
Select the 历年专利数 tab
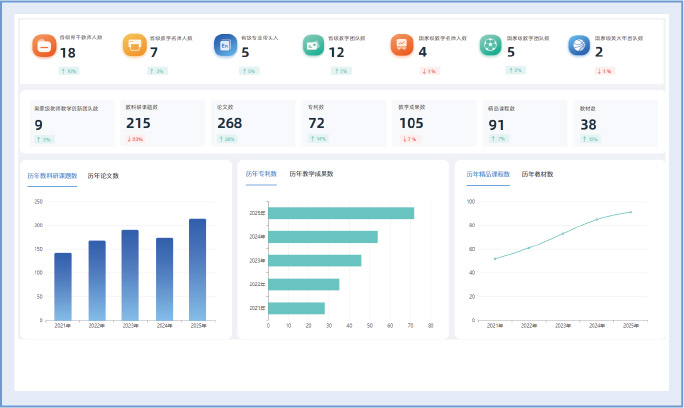pyautogui.click(x=261, y=174)
